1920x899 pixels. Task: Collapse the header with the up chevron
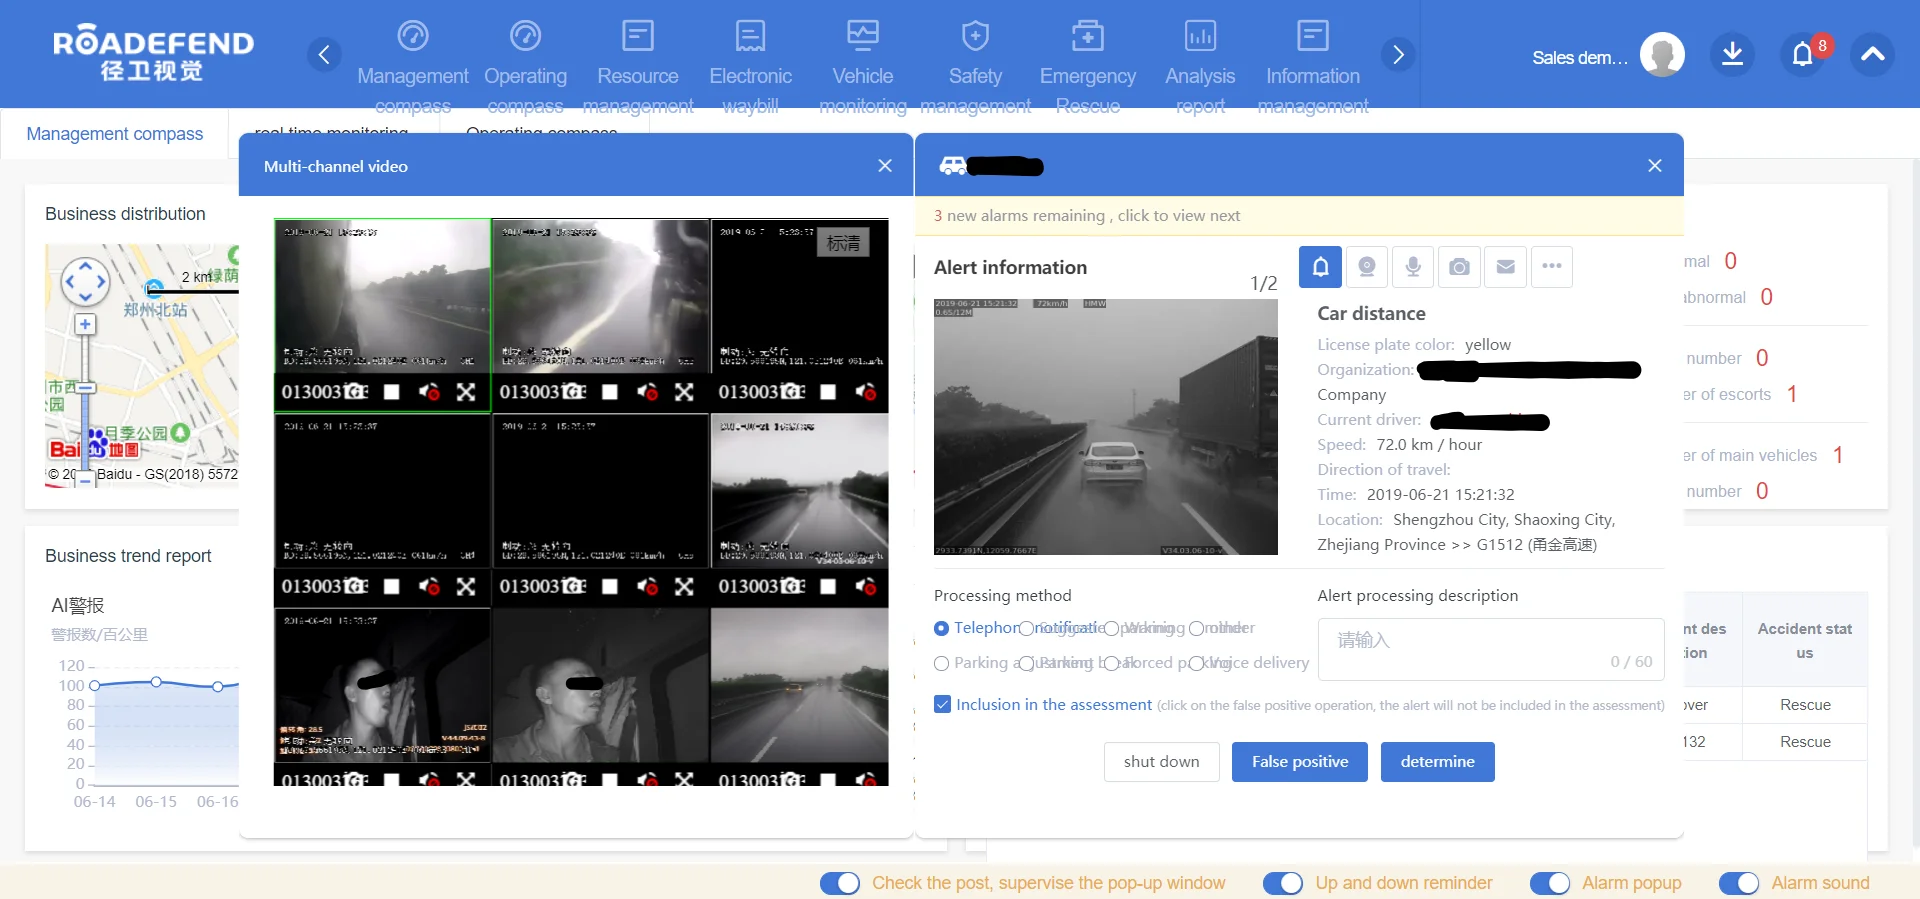coord(1873,55)
